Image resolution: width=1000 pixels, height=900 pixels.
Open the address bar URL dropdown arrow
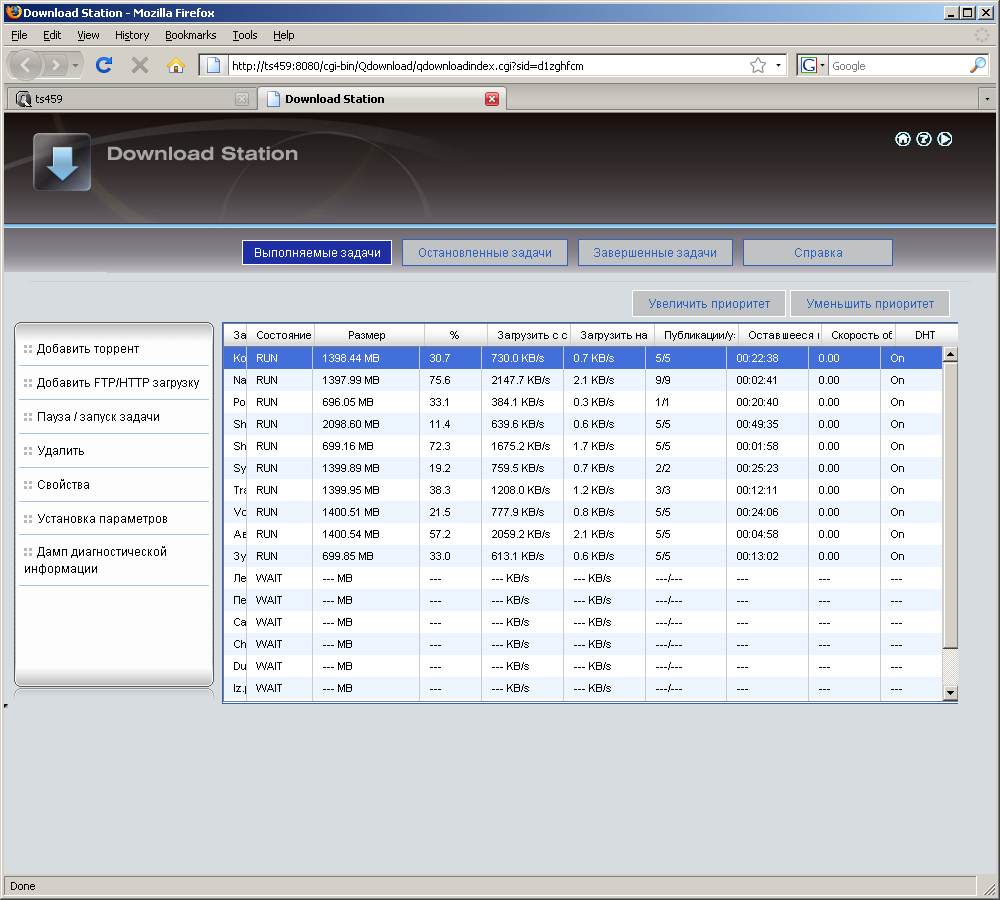(x=778, y=65)
